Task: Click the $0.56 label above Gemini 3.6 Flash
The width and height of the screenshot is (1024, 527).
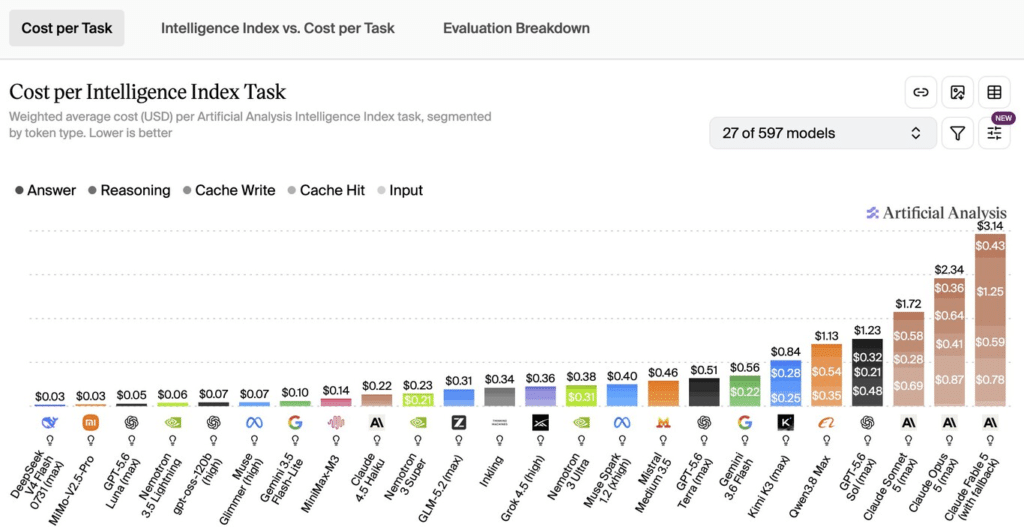Action: tap(744, 368)
